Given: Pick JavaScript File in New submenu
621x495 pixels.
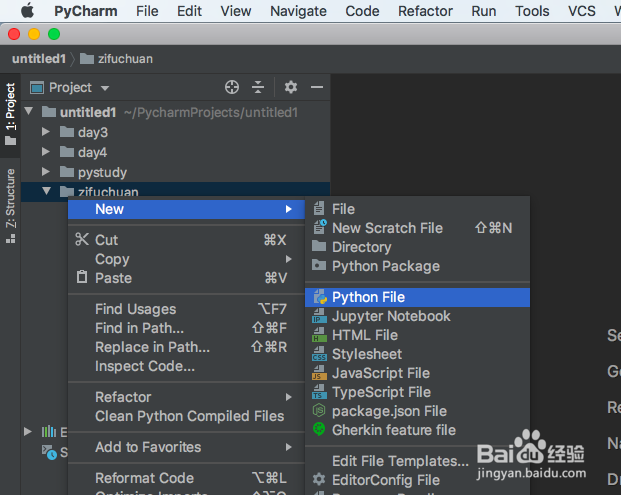Looking at the screenshot, I should point(417,373).
